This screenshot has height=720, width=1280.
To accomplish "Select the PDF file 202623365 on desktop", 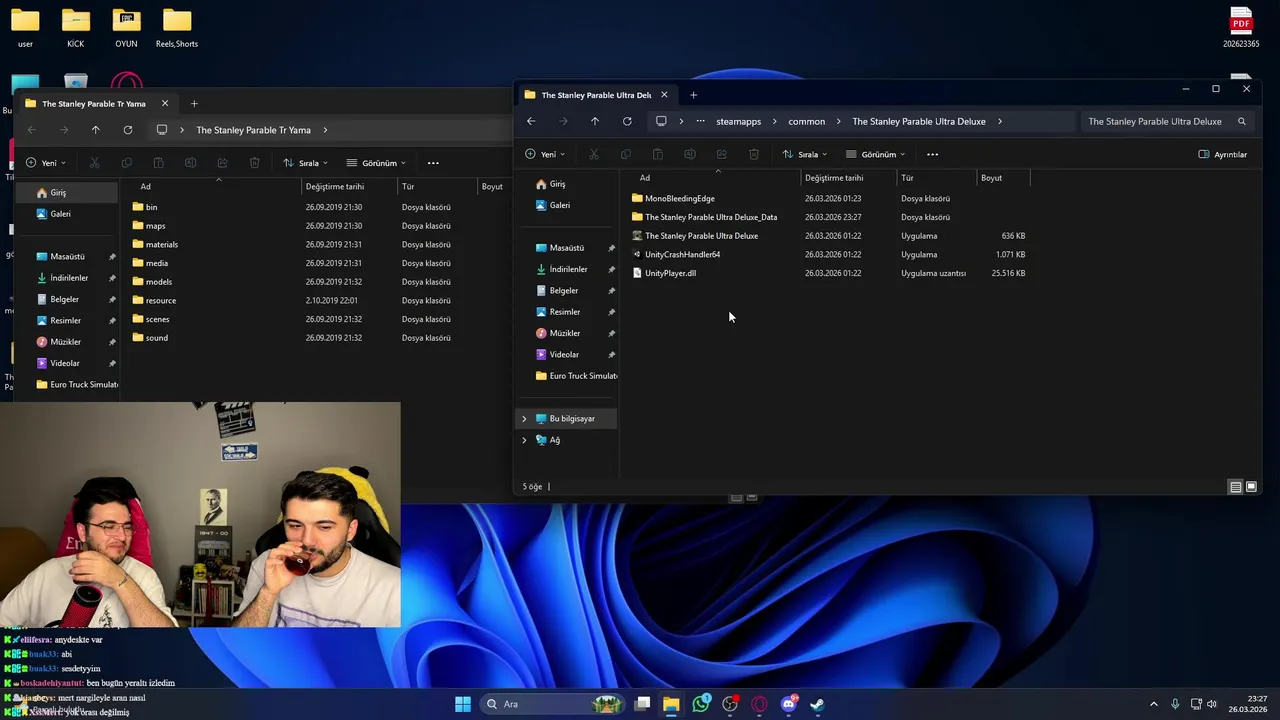I will 1241,27.
